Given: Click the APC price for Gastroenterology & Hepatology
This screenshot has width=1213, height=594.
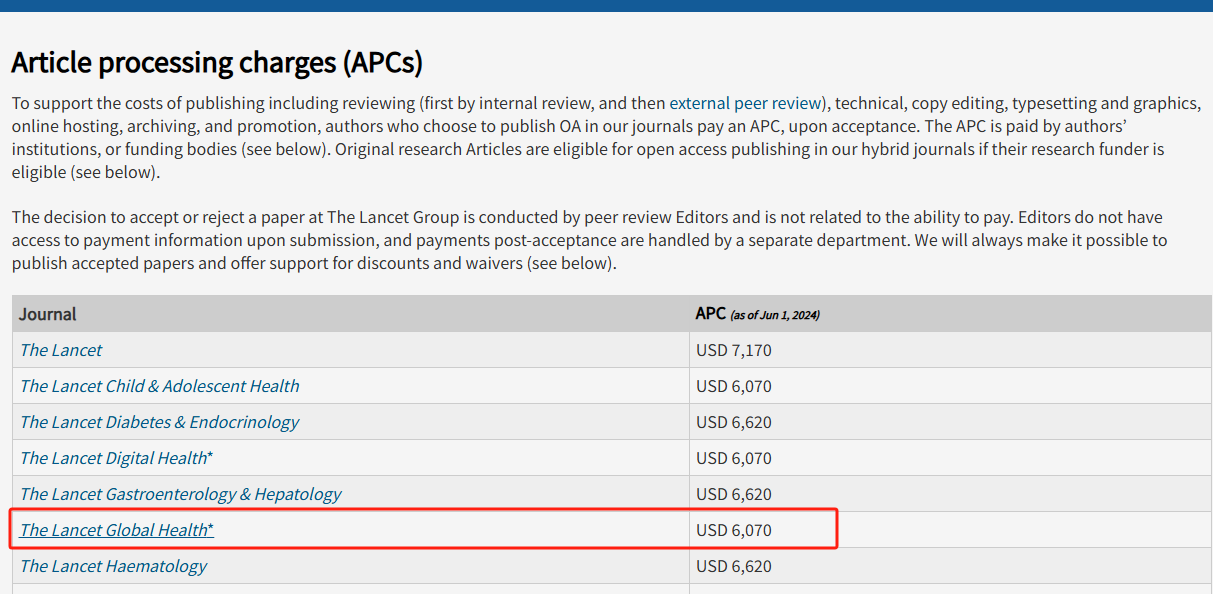Looking at the screenshot, I should click(x=734, y=494).
